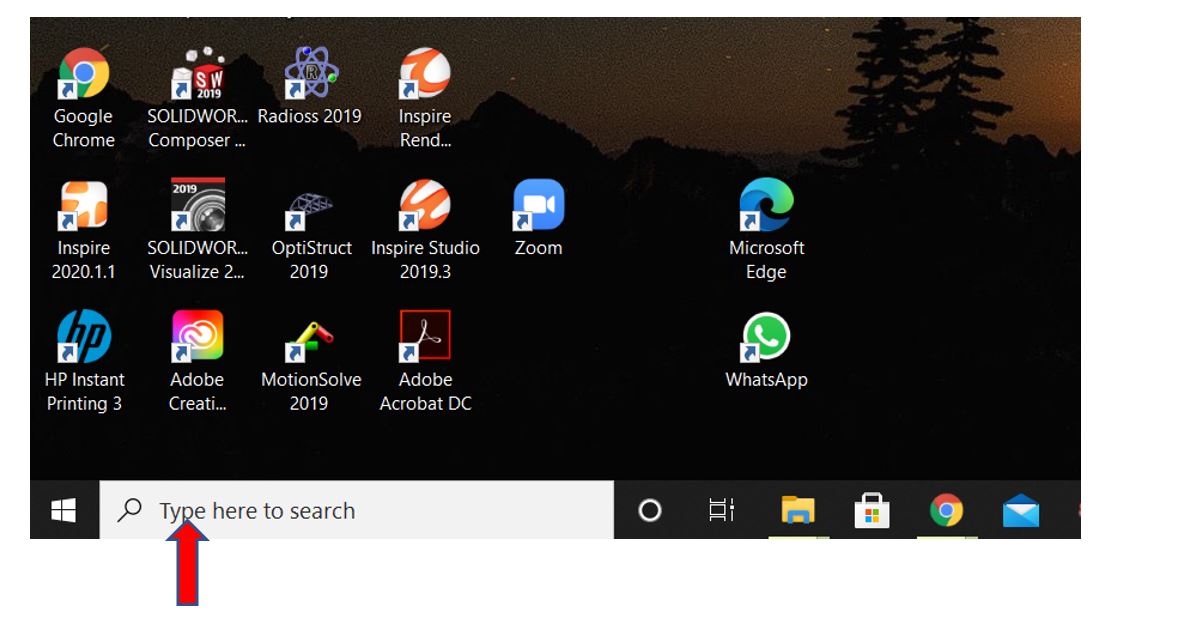The height and width of the screenshot is (637, 1202).
Task: Open Task View in the taskbar
Action: click(722, 511)
